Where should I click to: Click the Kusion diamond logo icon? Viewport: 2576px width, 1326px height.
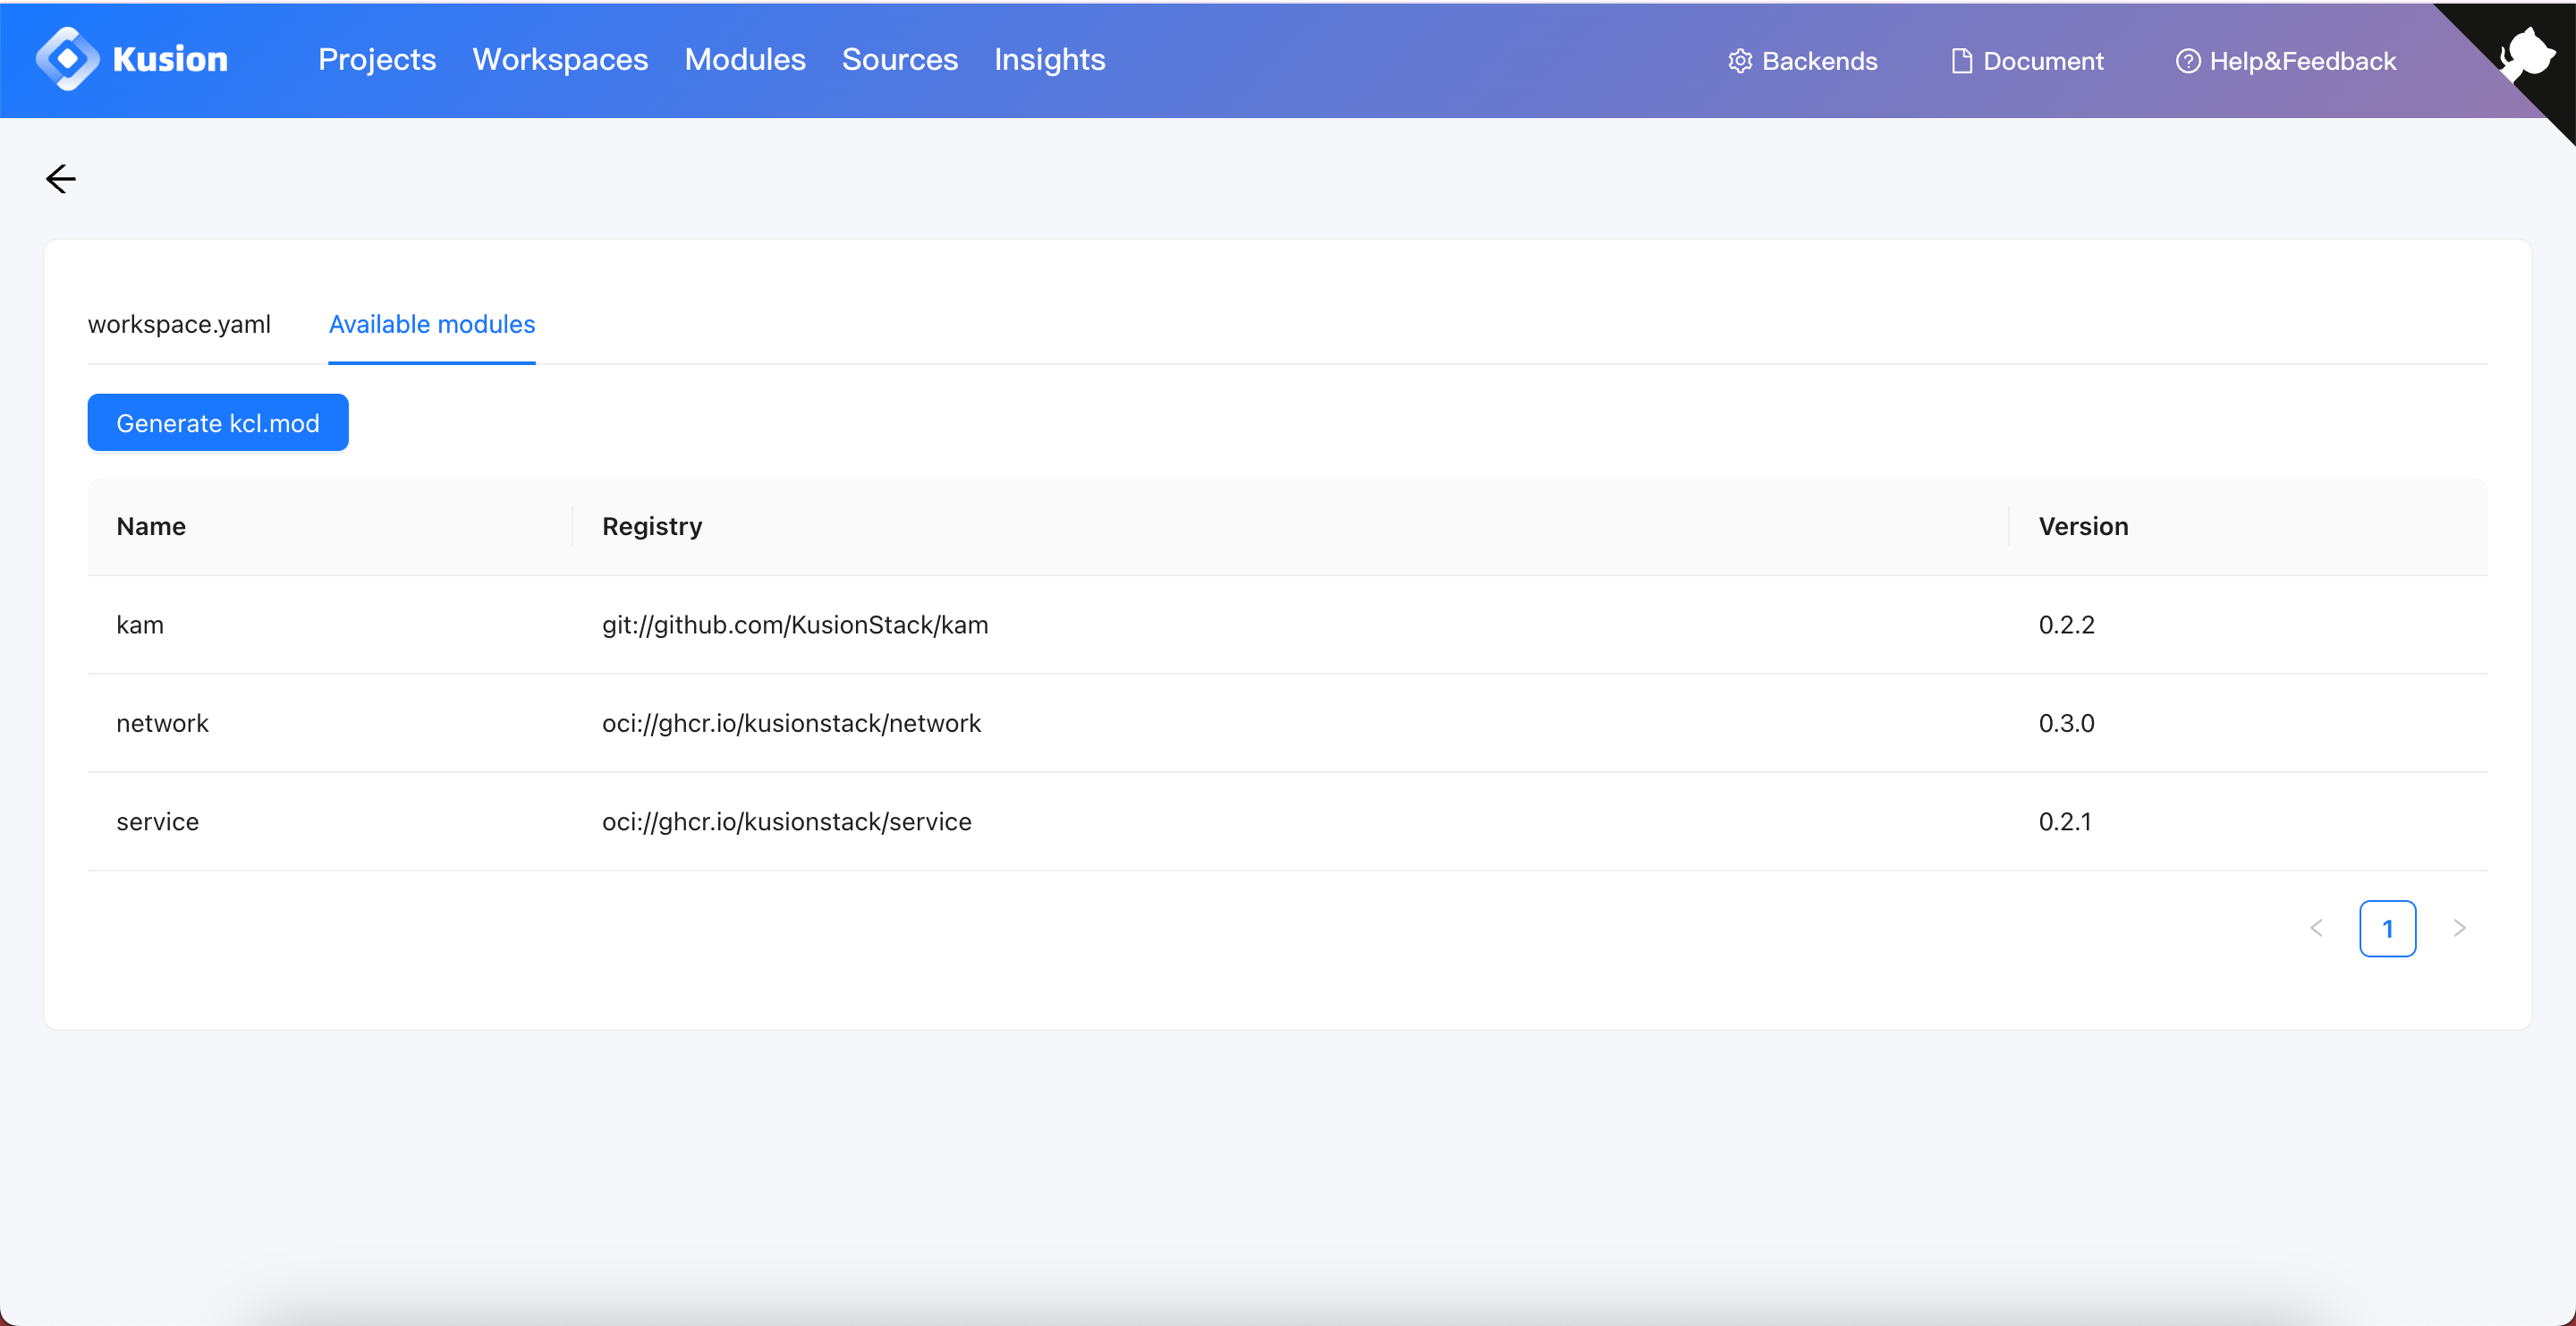click(x=67, y=59)
